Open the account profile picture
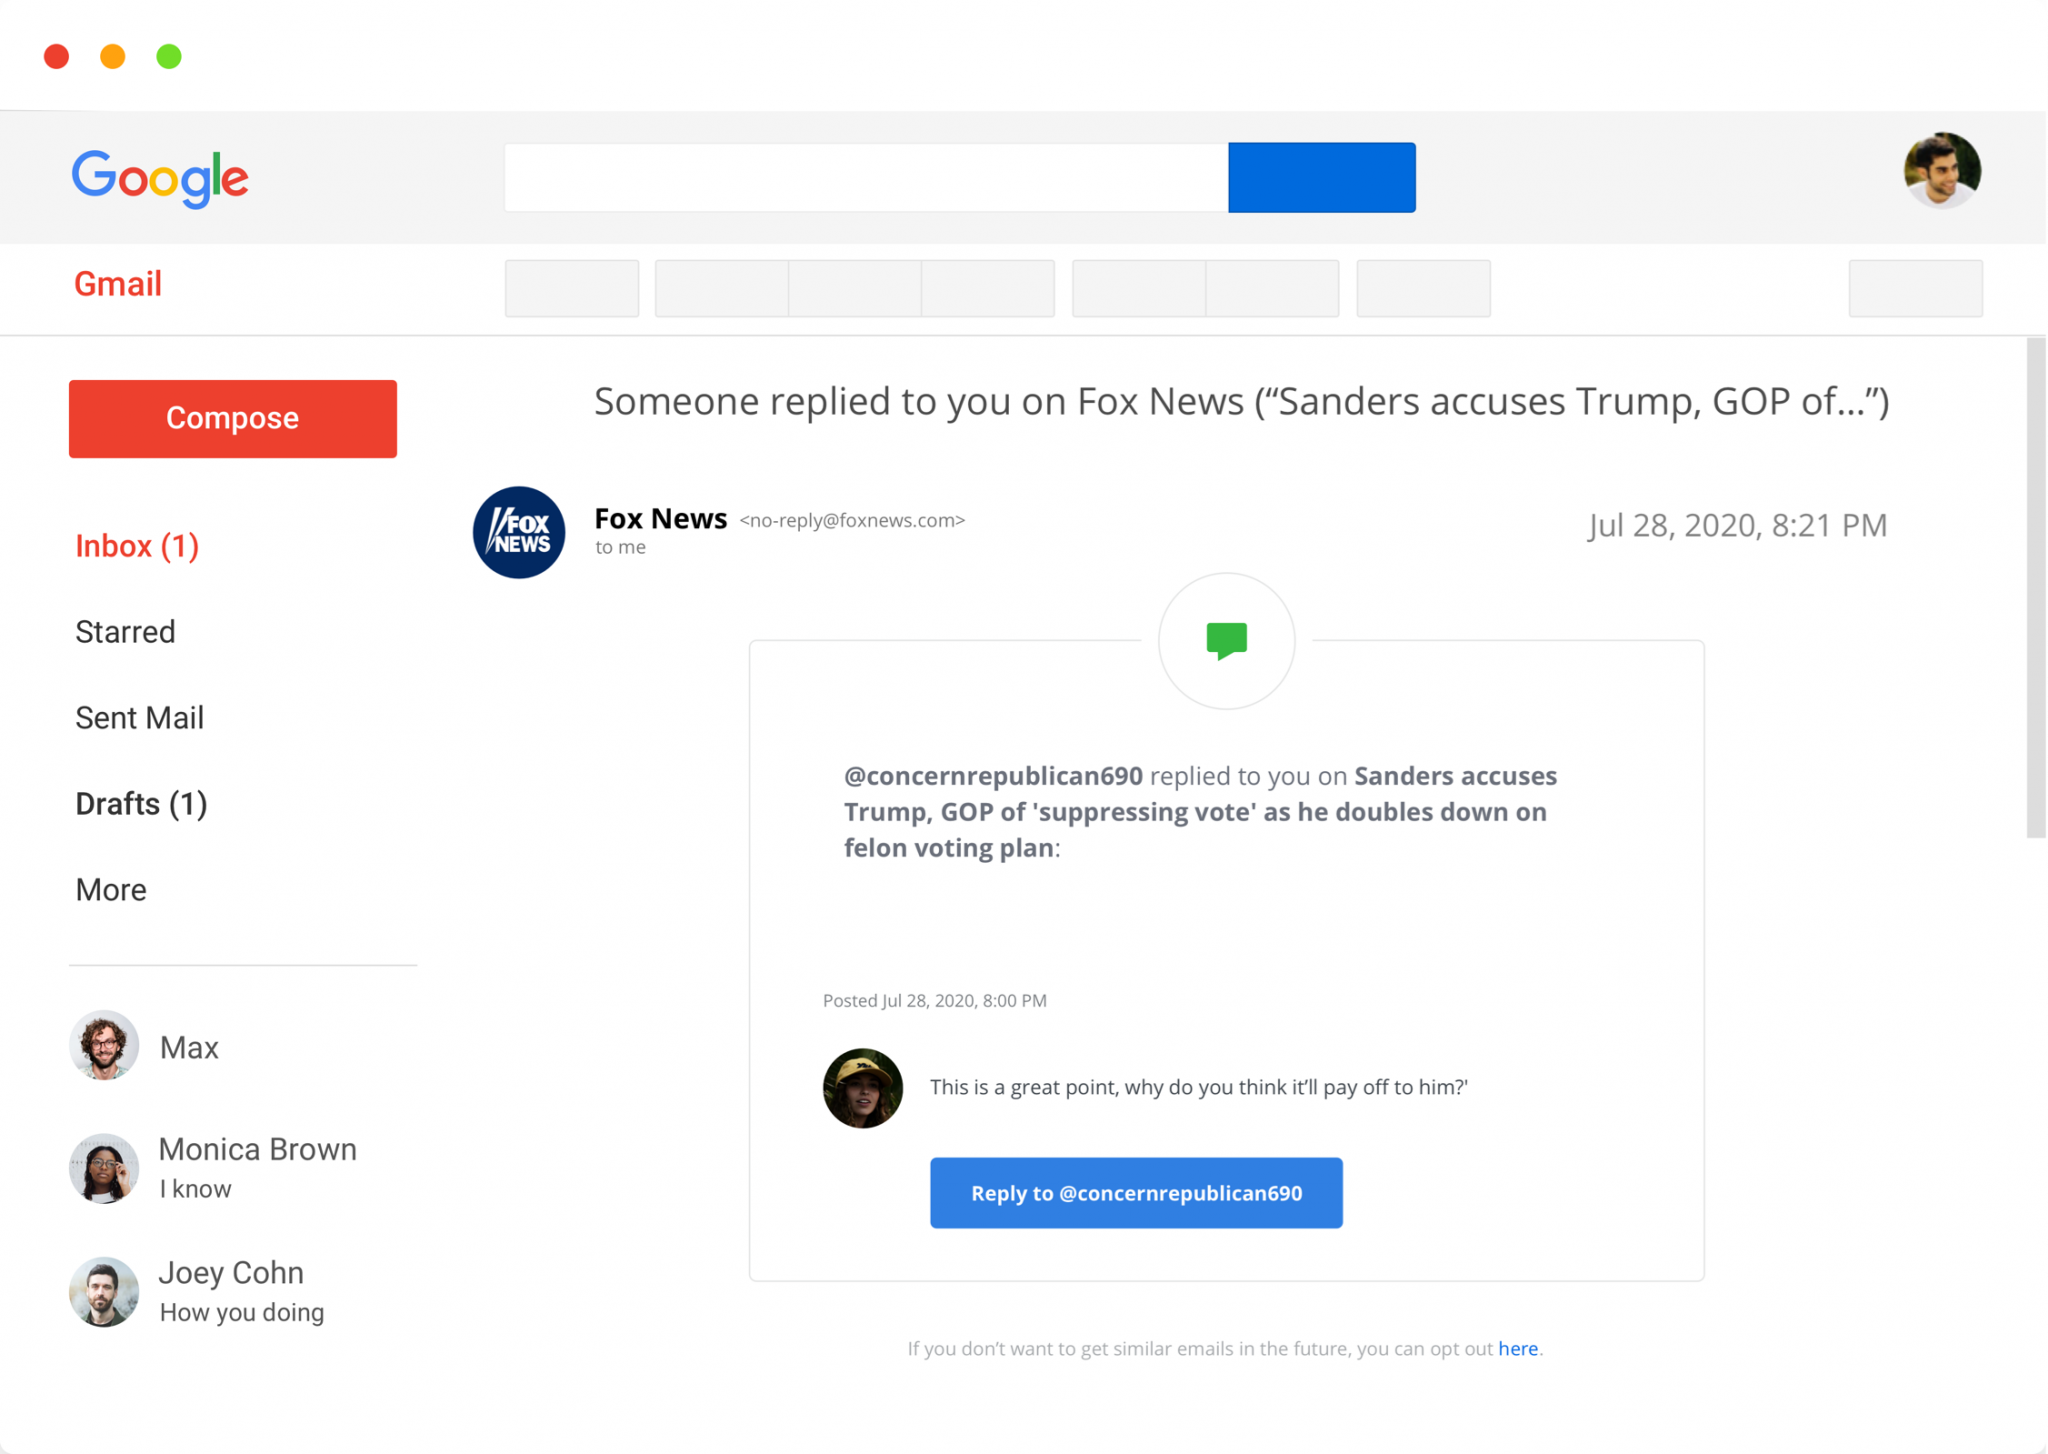 click(x=1941, y=170)
